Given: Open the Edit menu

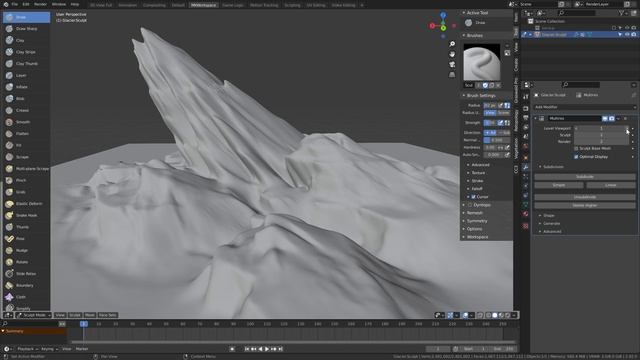Looking at the screenshot, I should click(x=26, y=4).
